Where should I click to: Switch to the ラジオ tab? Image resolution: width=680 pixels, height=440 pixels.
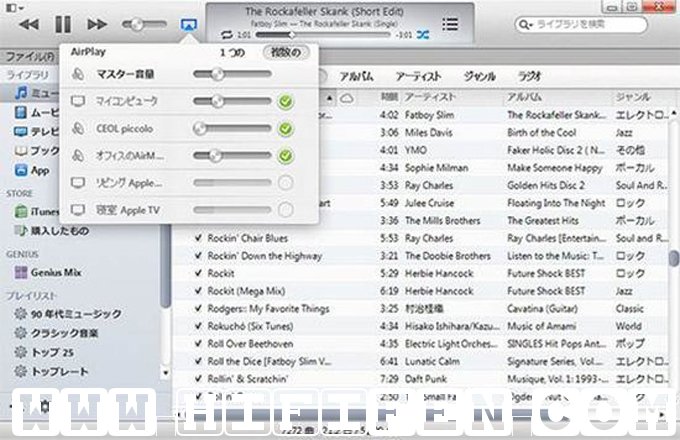[530, 77]
